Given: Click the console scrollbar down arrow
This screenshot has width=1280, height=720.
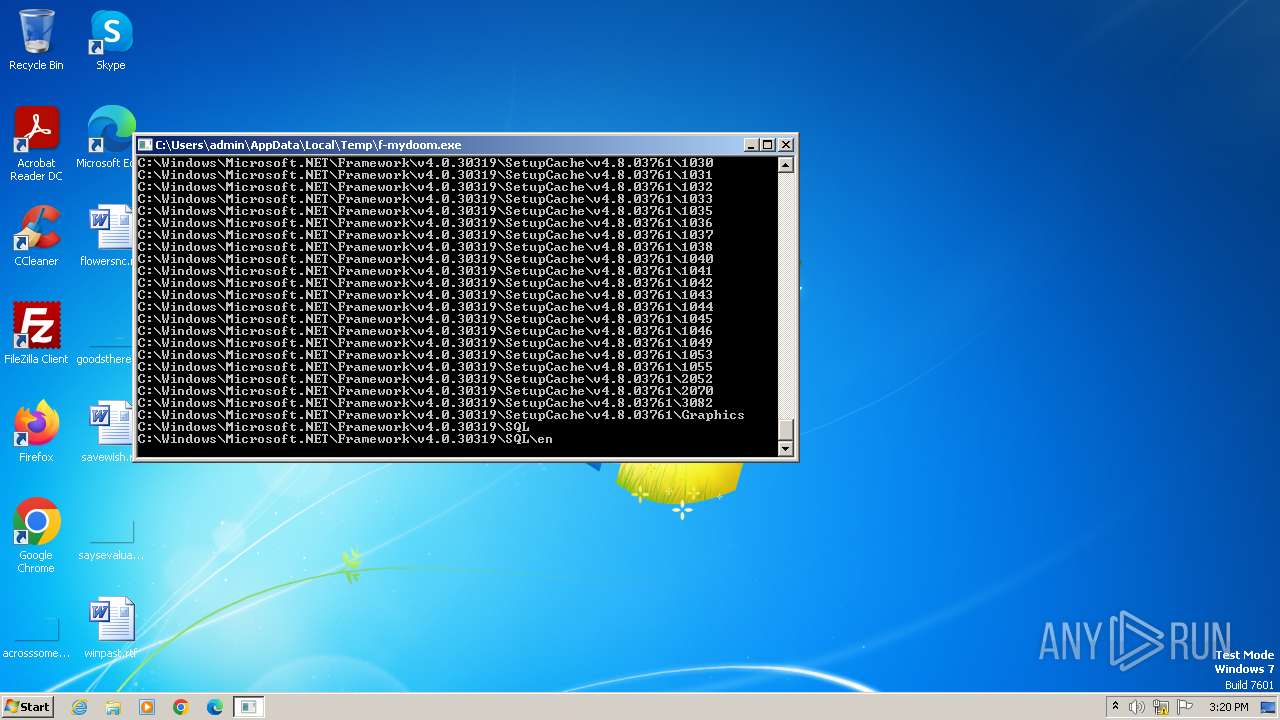Looking at the screenshot, I should 786,449.
